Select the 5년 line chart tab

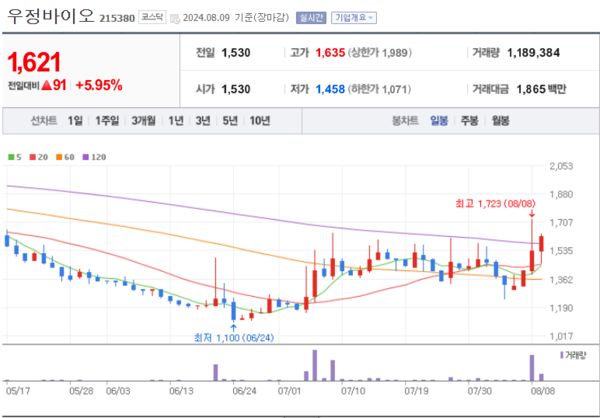coord(230,121)
